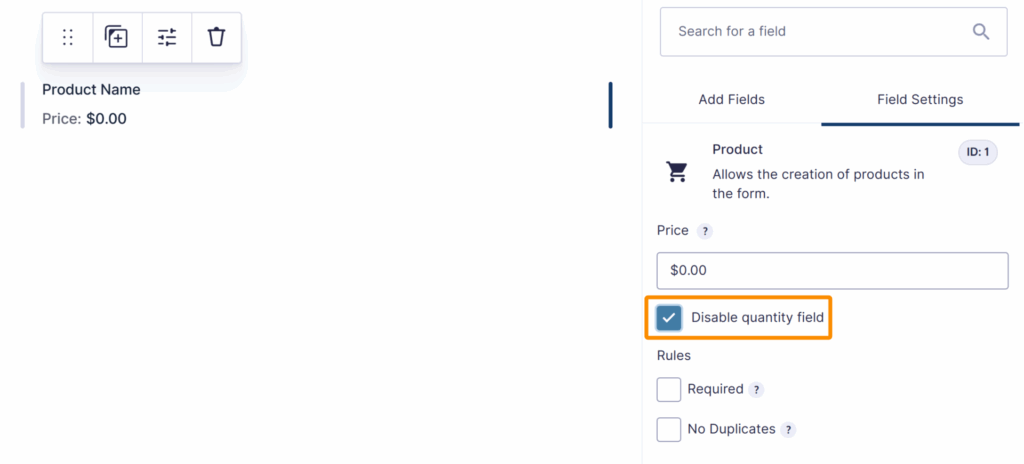This screenshot has height=464, width=1024.
Task: Enable the No Duplicates checkbox
Action: (669, 429)
